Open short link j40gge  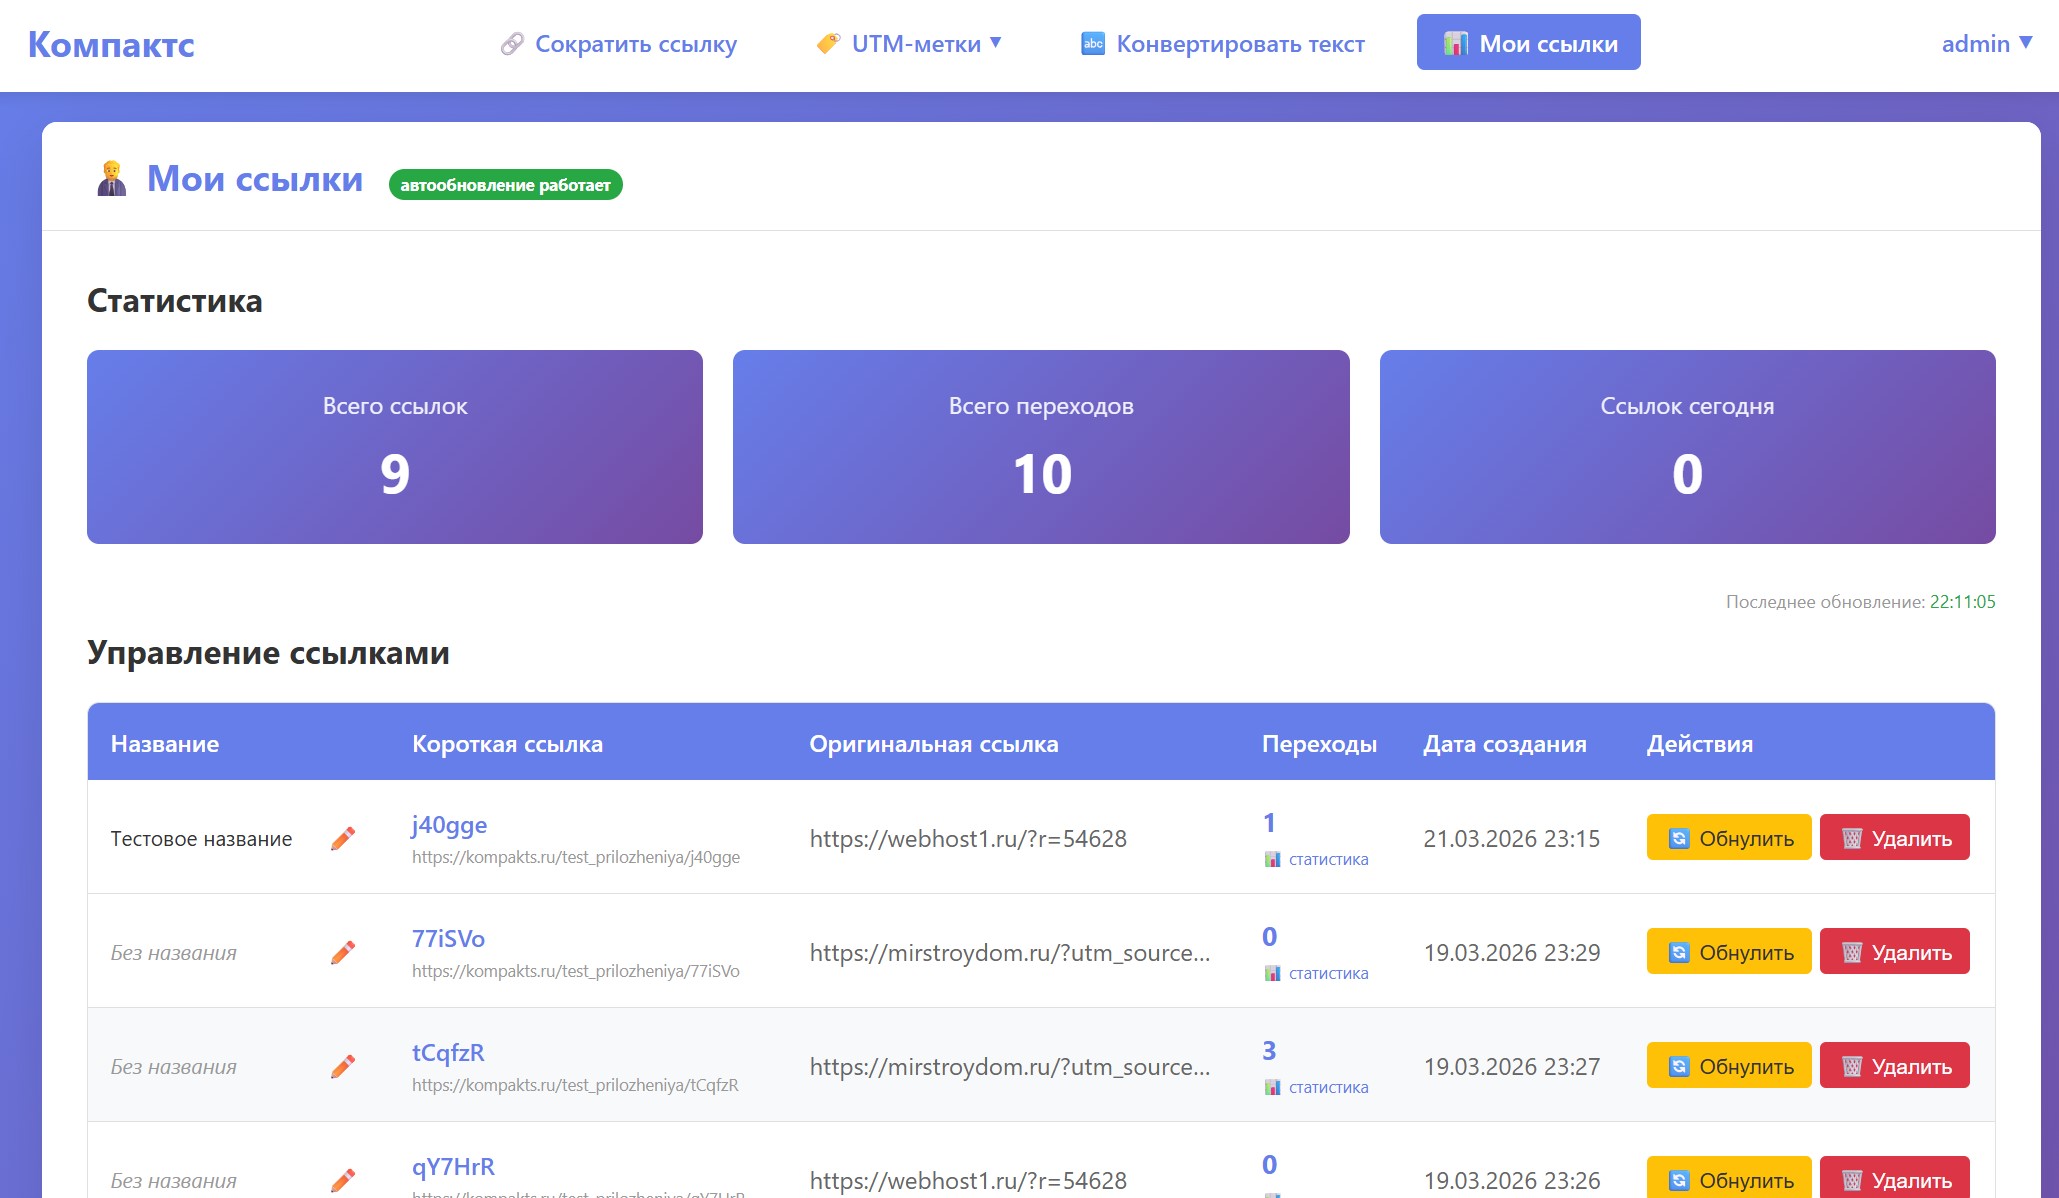pos(449,825)
